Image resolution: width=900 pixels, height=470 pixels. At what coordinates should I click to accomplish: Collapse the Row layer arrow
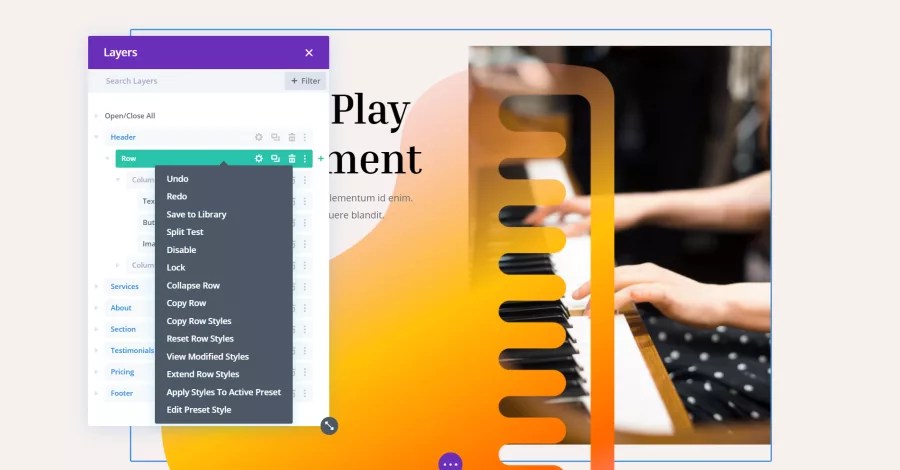107,158
